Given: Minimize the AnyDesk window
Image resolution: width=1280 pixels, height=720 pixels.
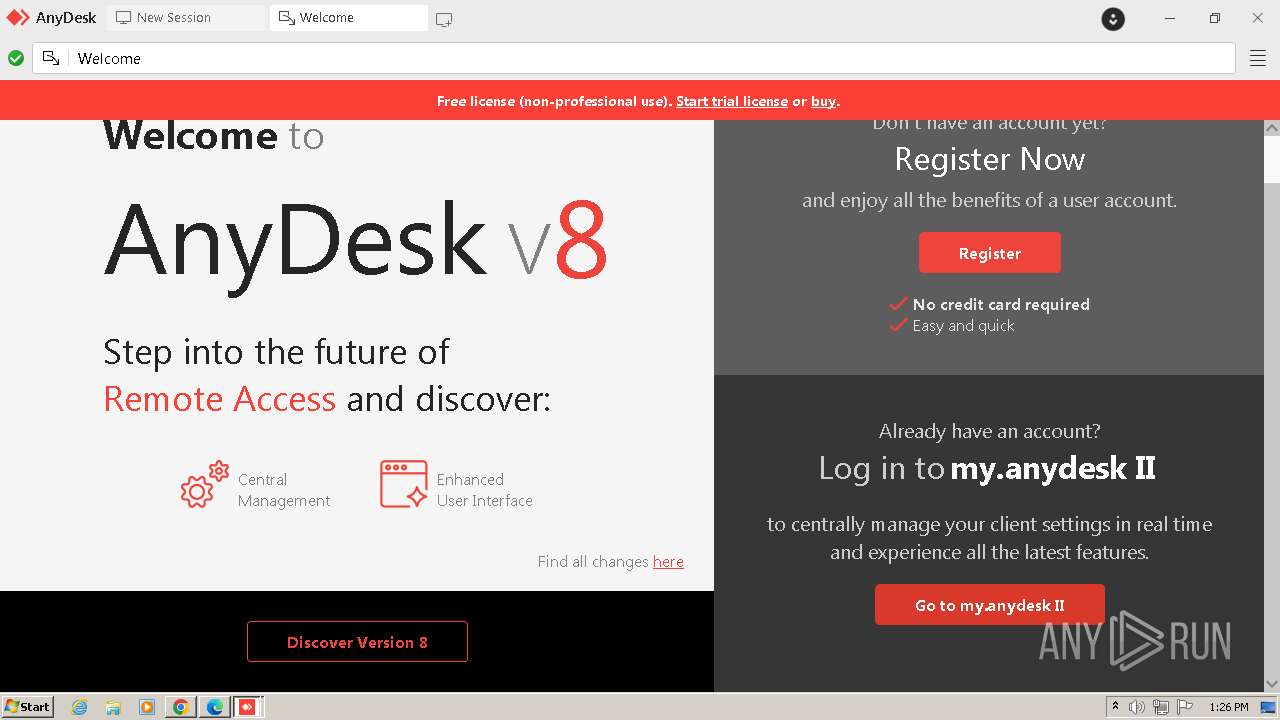Looking at the screenshot, I should [1170, 18].
